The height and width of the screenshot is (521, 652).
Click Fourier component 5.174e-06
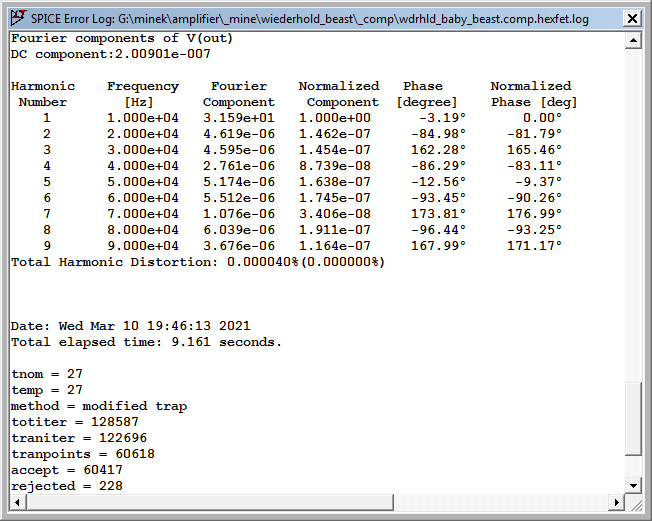click(239, 182)
